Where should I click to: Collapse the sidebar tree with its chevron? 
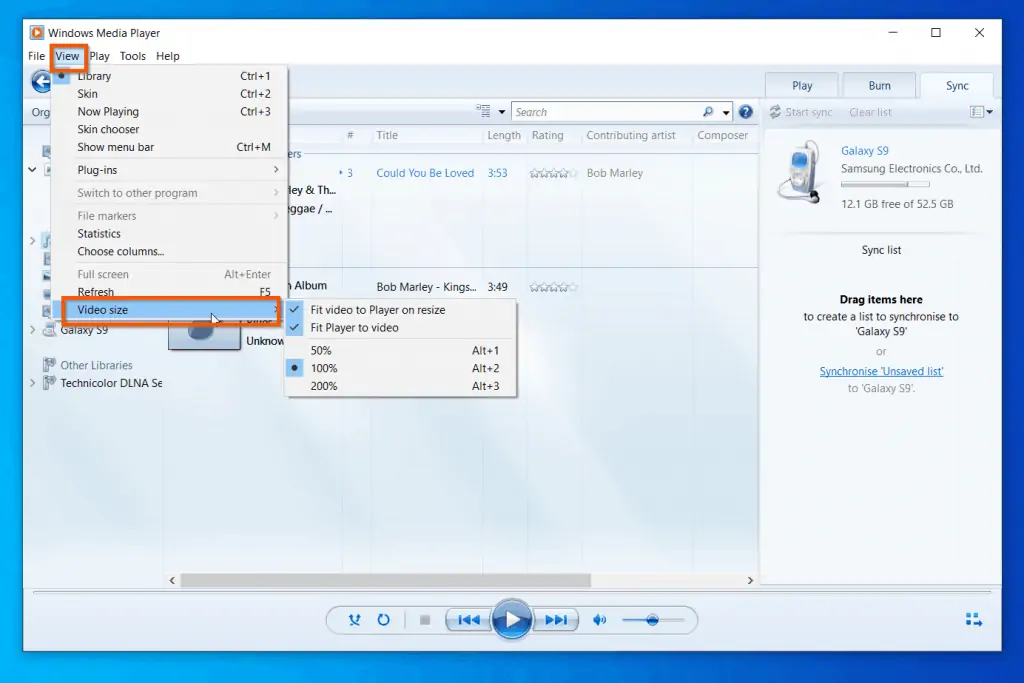33,169
